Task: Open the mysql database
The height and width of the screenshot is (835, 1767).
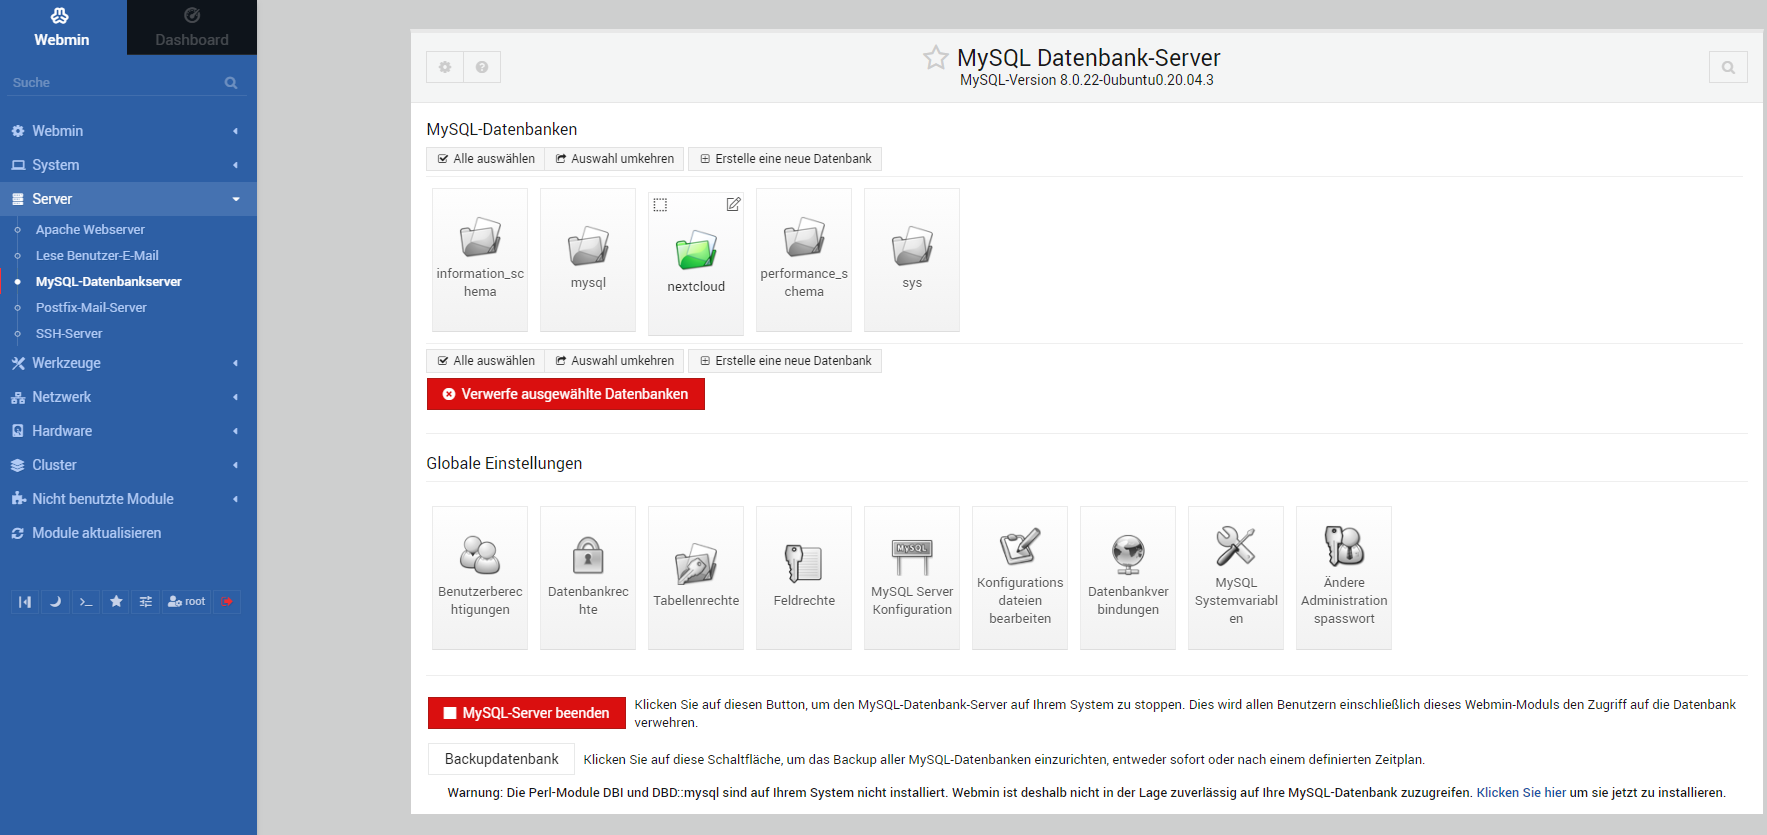Action: [588, 259]
